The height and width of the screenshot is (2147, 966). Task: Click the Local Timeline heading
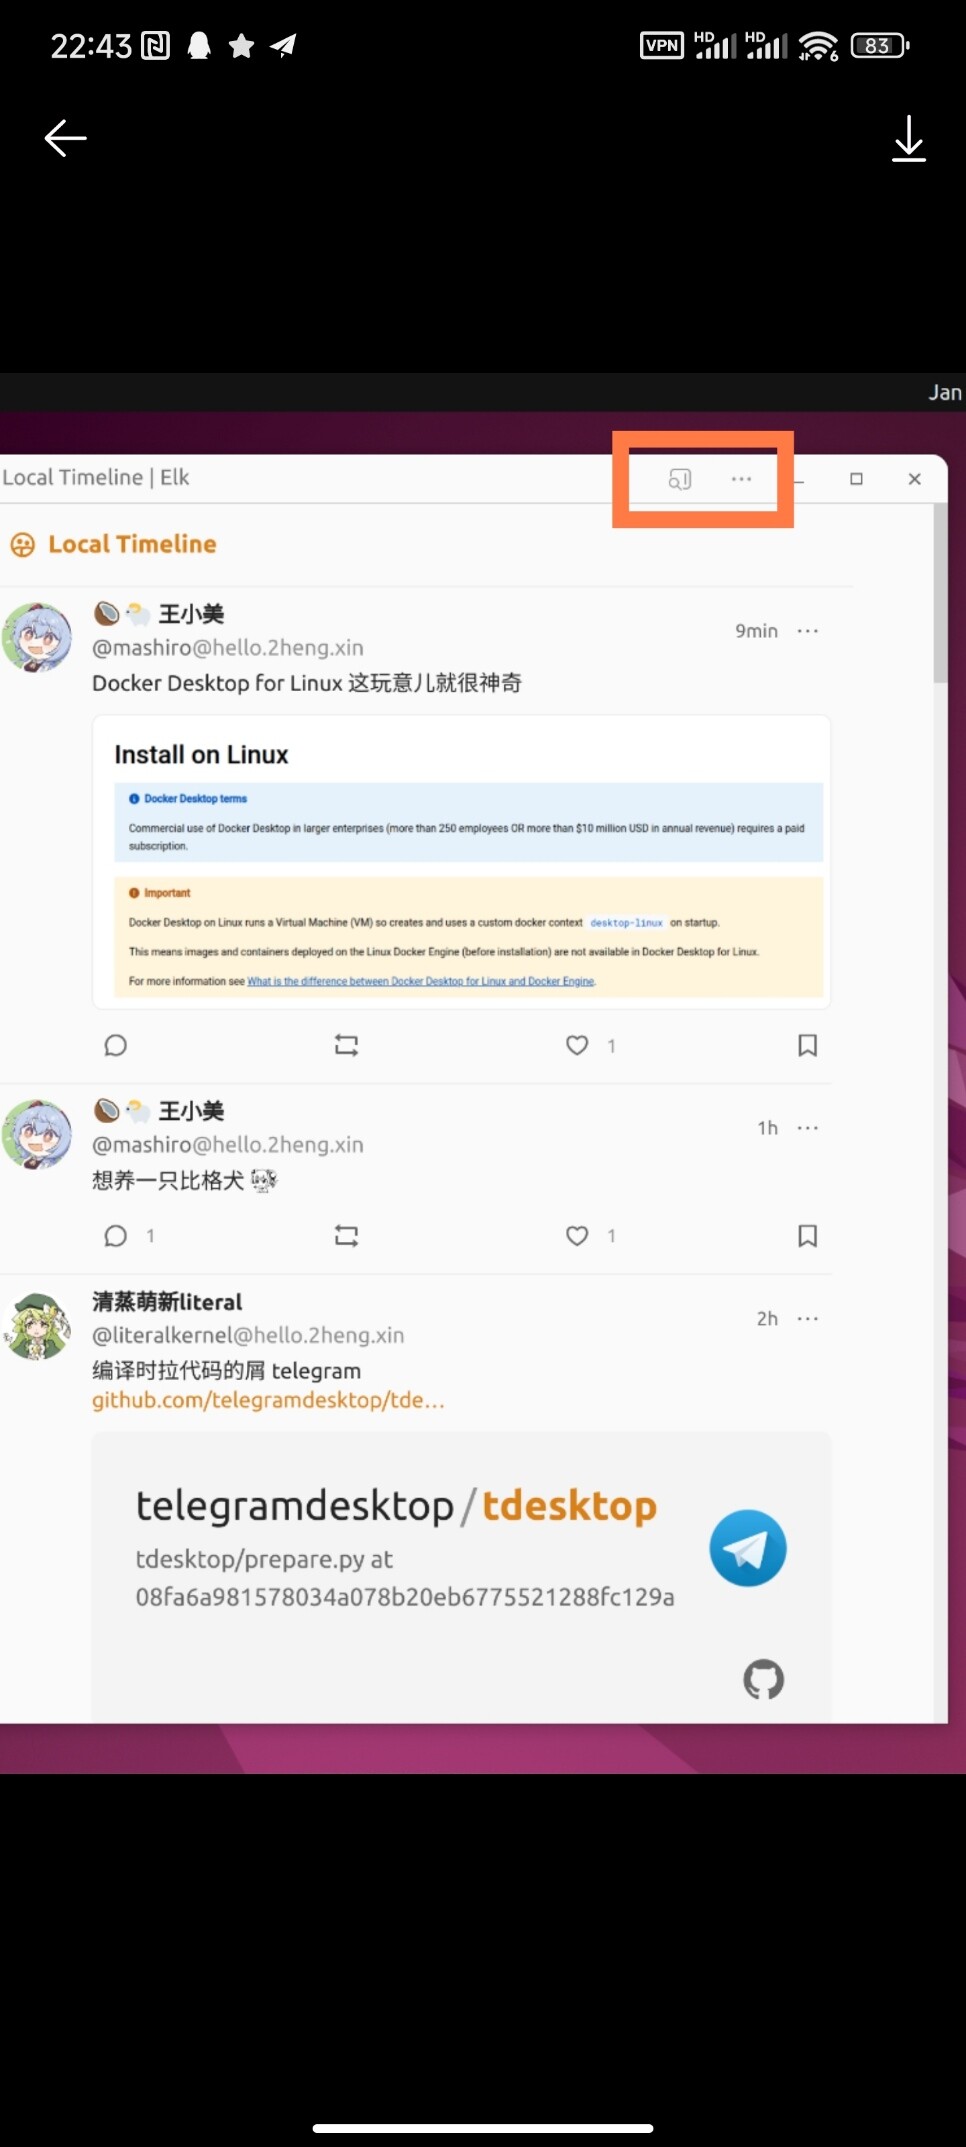tap(132, 544)
